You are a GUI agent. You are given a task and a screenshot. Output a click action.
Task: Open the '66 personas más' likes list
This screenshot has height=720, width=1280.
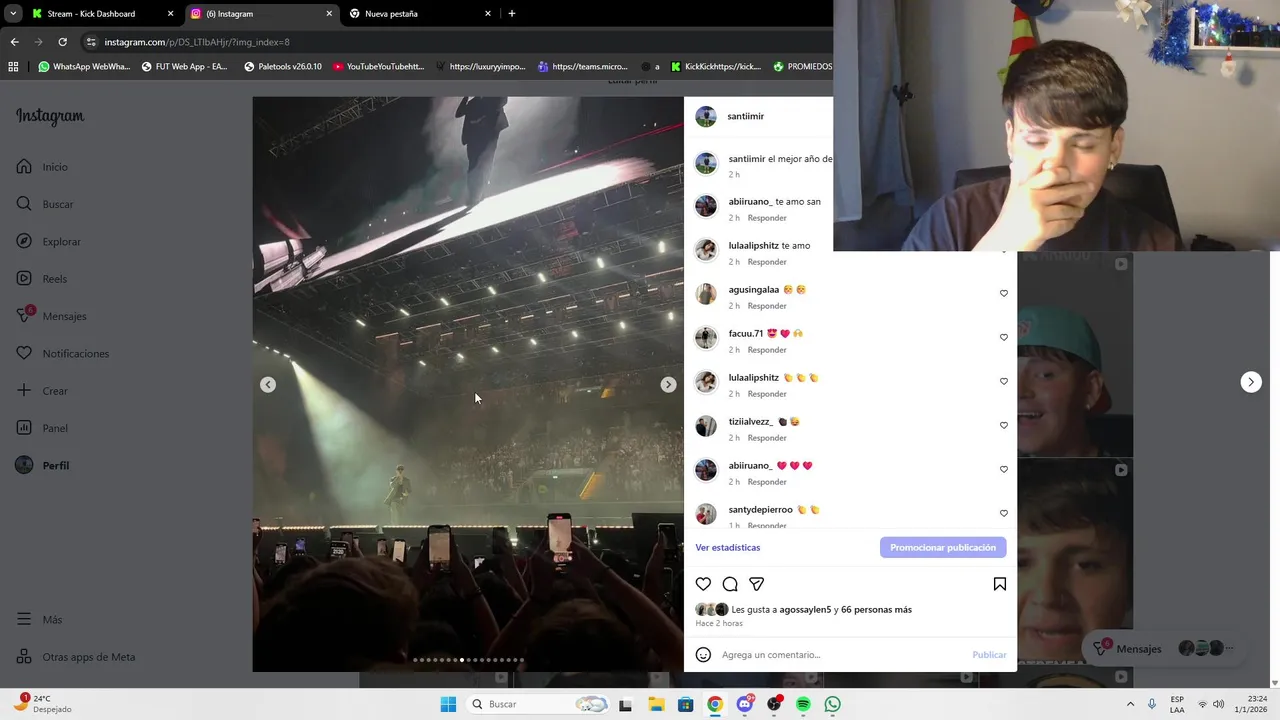click(876, 610)
